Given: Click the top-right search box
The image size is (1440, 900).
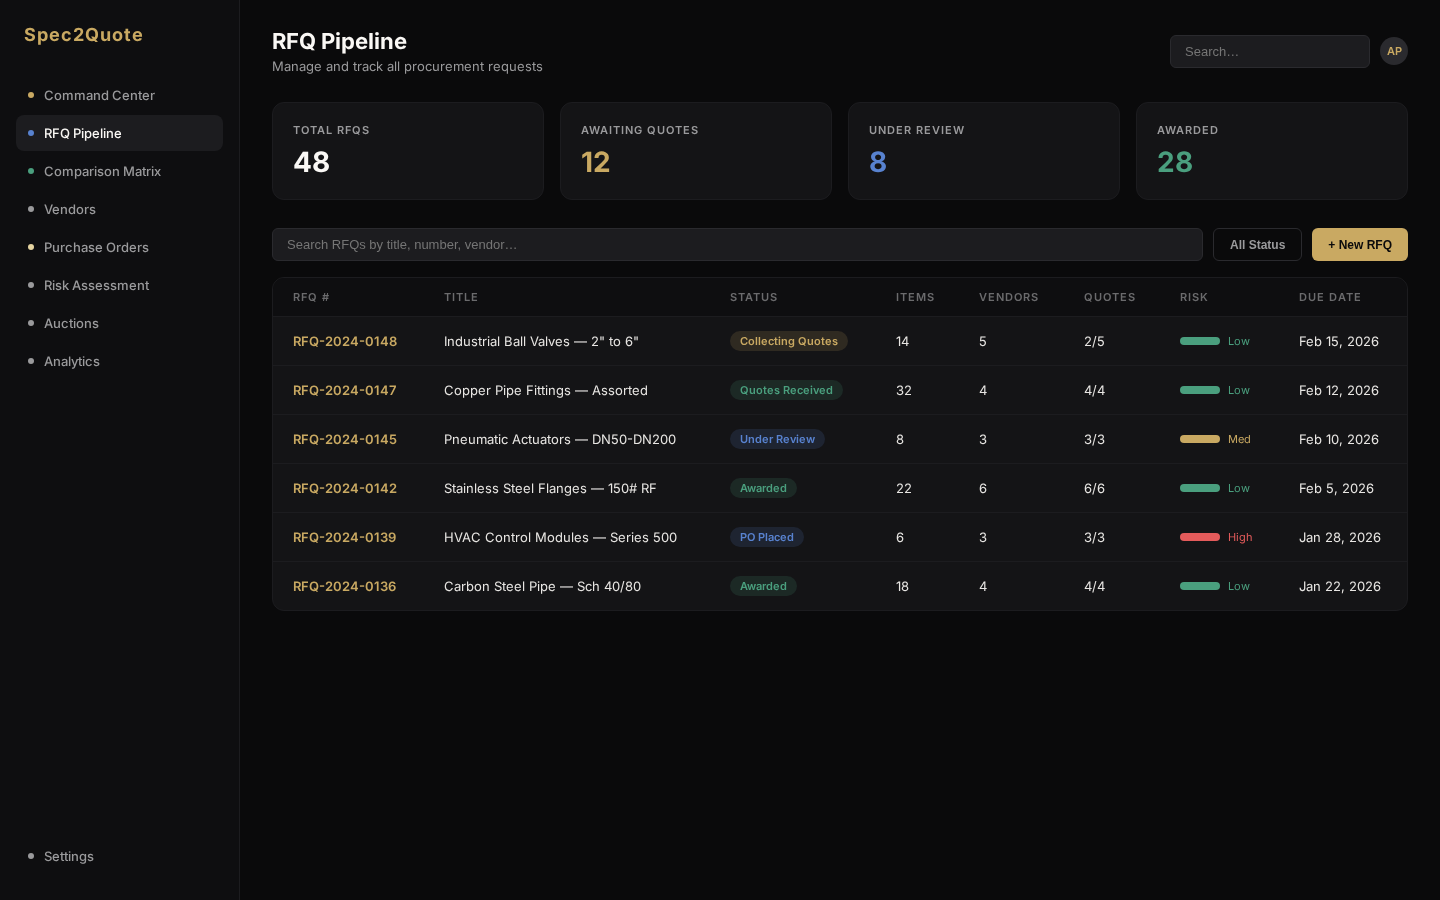Looking at the screenshot, I should [x=1270, y=51].
